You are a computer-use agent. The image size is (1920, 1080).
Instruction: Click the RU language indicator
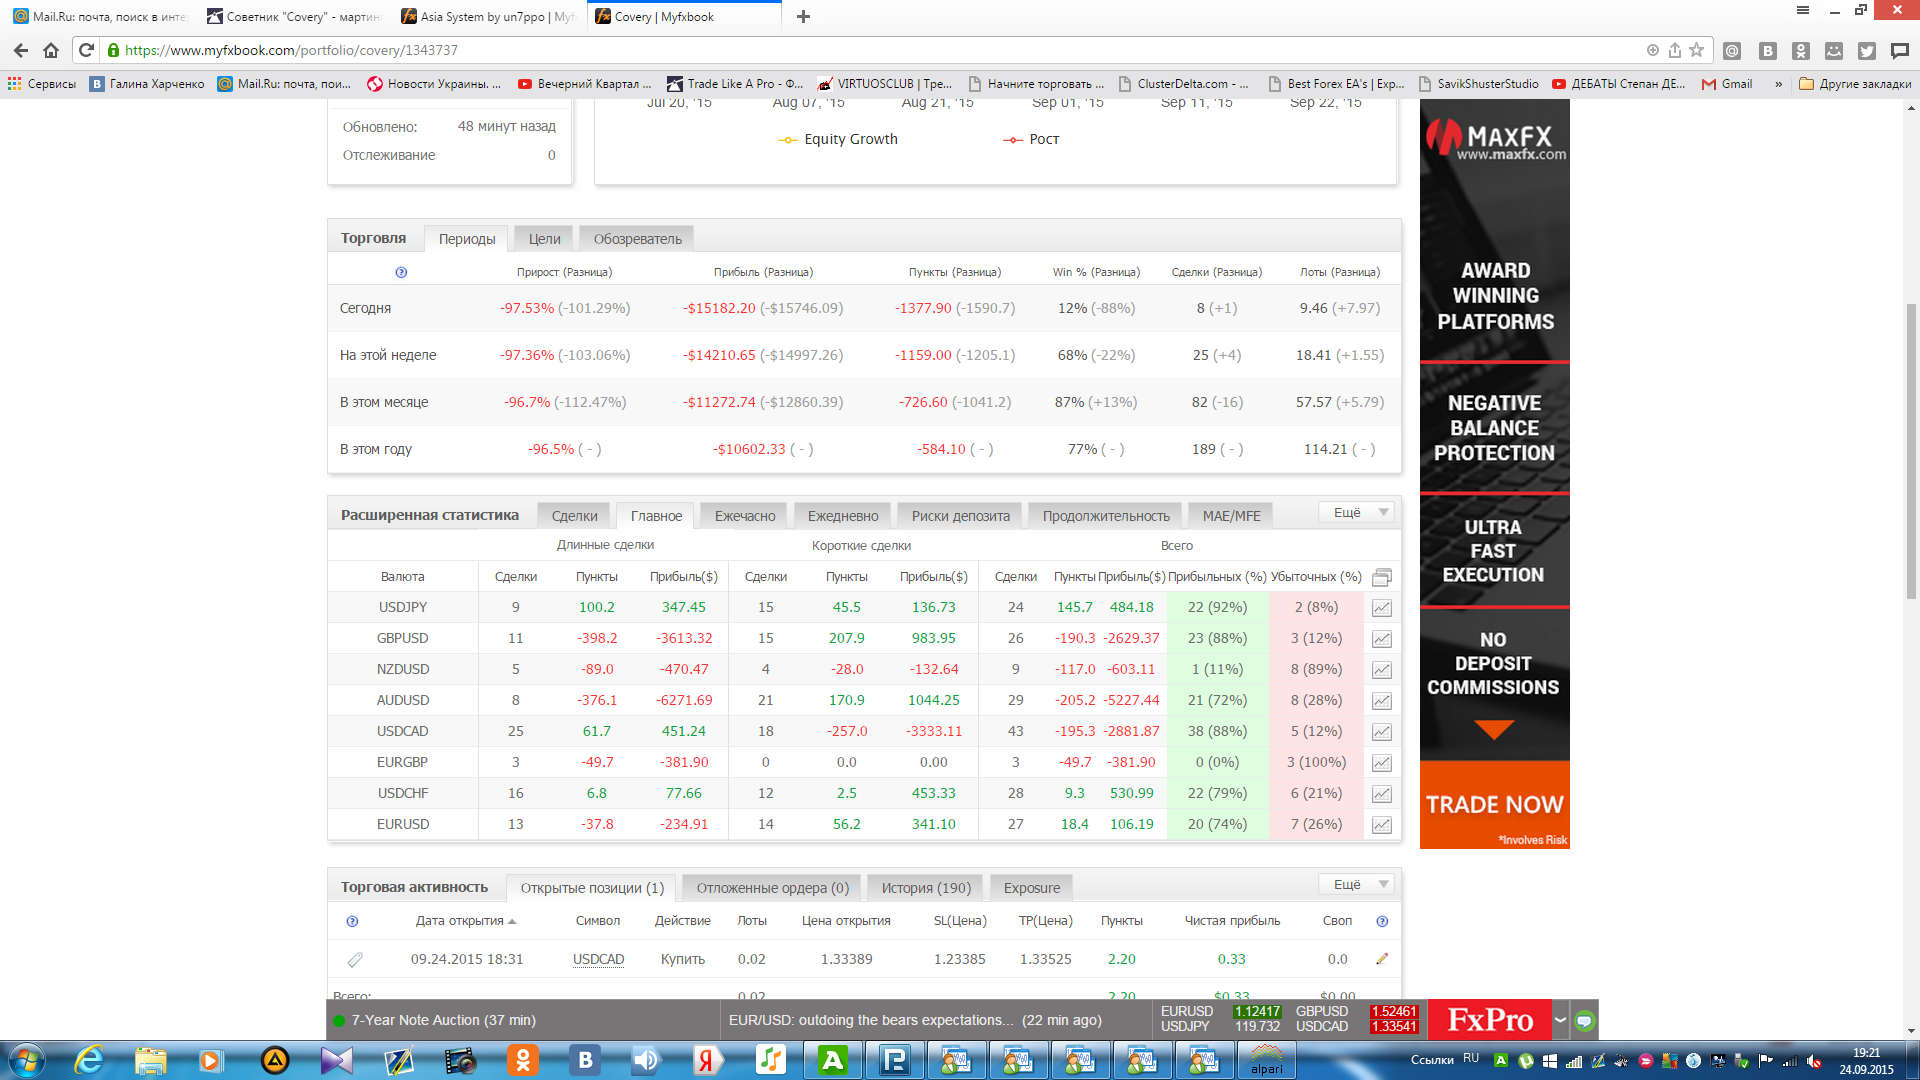click(x=1470, y=1058)
